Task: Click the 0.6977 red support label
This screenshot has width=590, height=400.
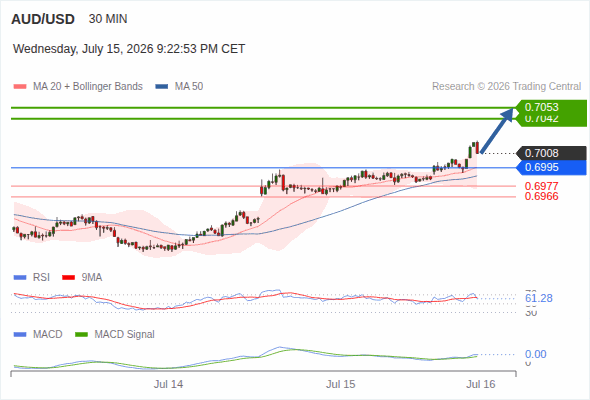Action: [541, 186]
